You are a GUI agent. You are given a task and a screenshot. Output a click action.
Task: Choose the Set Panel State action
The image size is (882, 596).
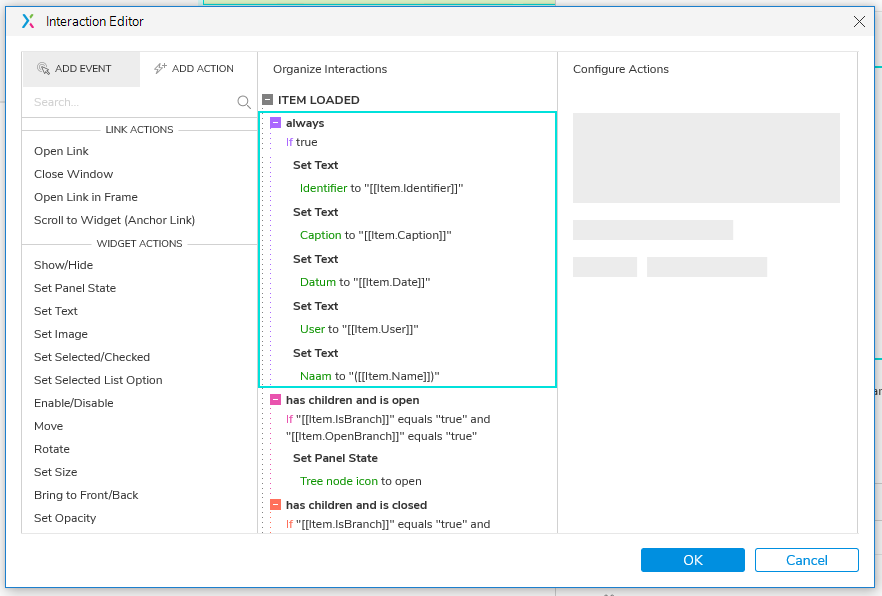pyautogui.click(x=75, y=288)
